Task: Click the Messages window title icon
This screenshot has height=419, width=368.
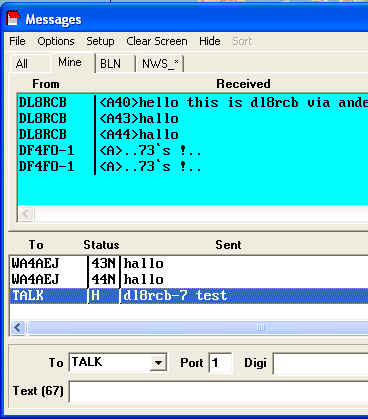Action: (x=13, y=18)
